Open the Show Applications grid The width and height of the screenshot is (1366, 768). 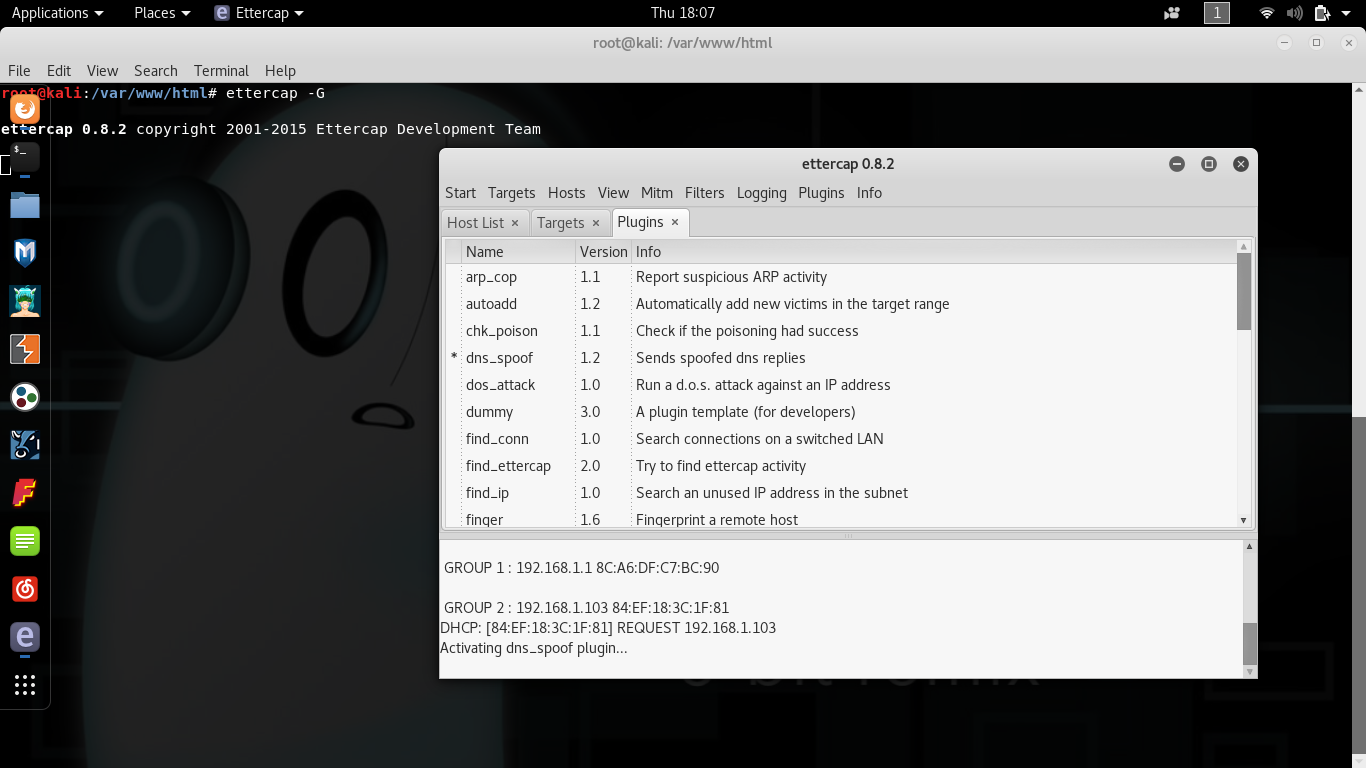(x=25, y=685)
